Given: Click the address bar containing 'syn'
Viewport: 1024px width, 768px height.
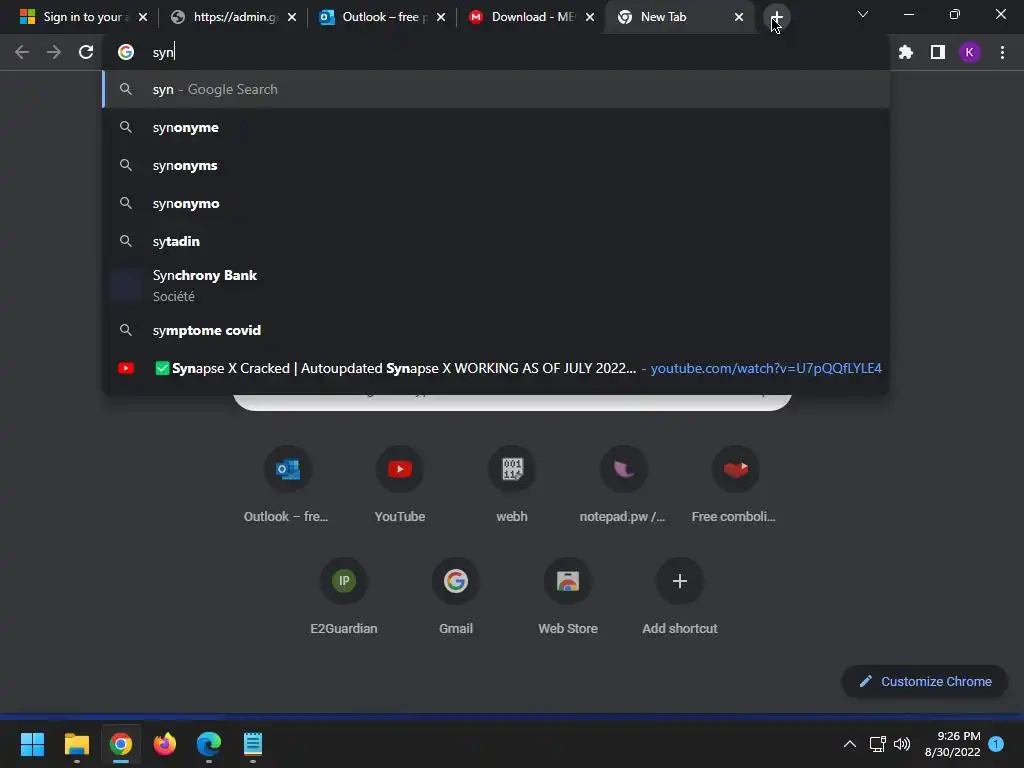Looking at the screenshot, I should point(496,52).
